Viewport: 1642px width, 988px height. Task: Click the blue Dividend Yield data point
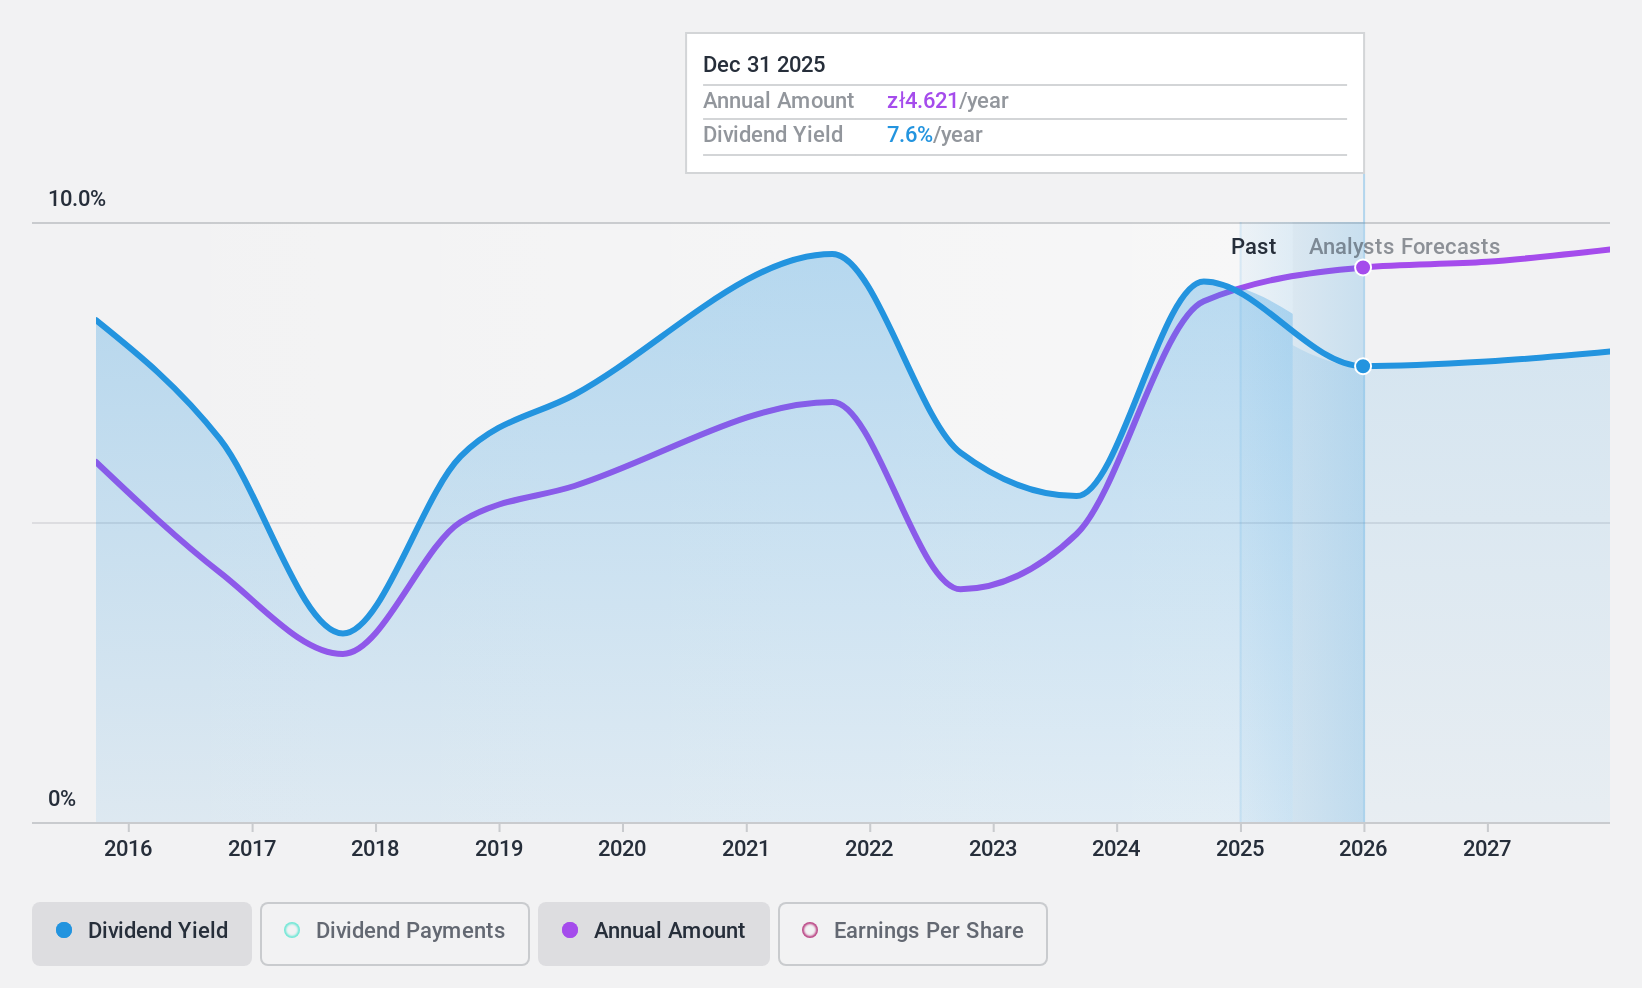point(1363,366)
